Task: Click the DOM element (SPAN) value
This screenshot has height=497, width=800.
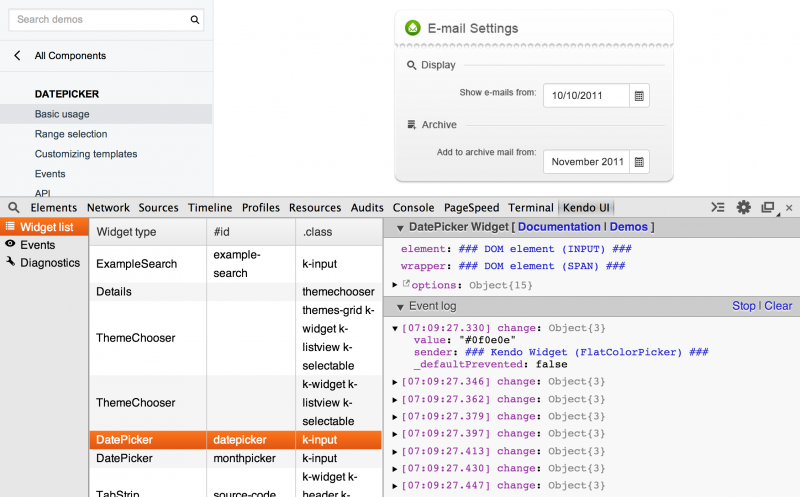Action: click(x=542, y=266)
